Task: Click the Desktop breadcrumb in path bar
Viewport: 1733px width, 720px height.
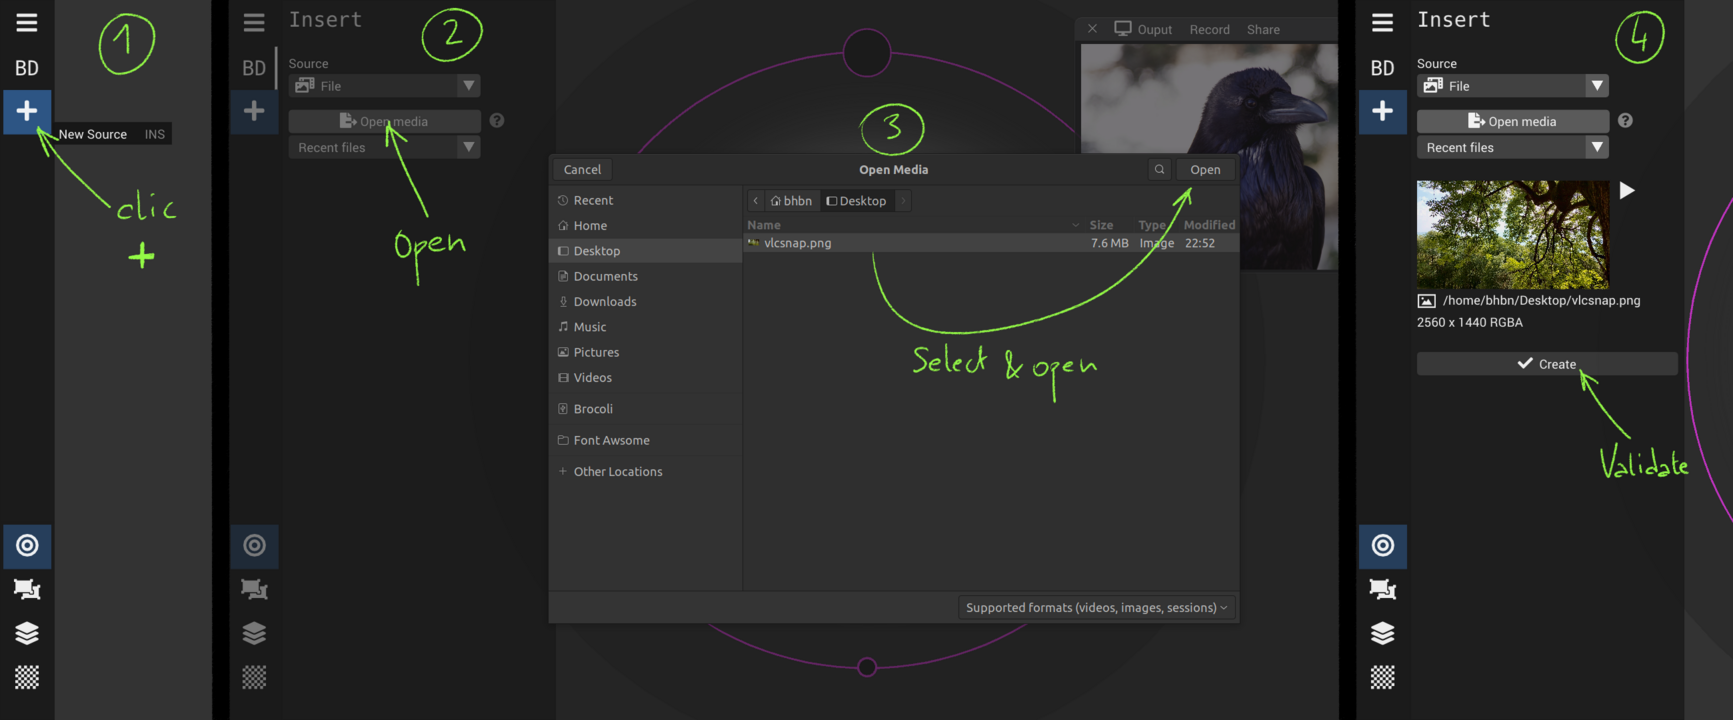Action: point(856,201)
